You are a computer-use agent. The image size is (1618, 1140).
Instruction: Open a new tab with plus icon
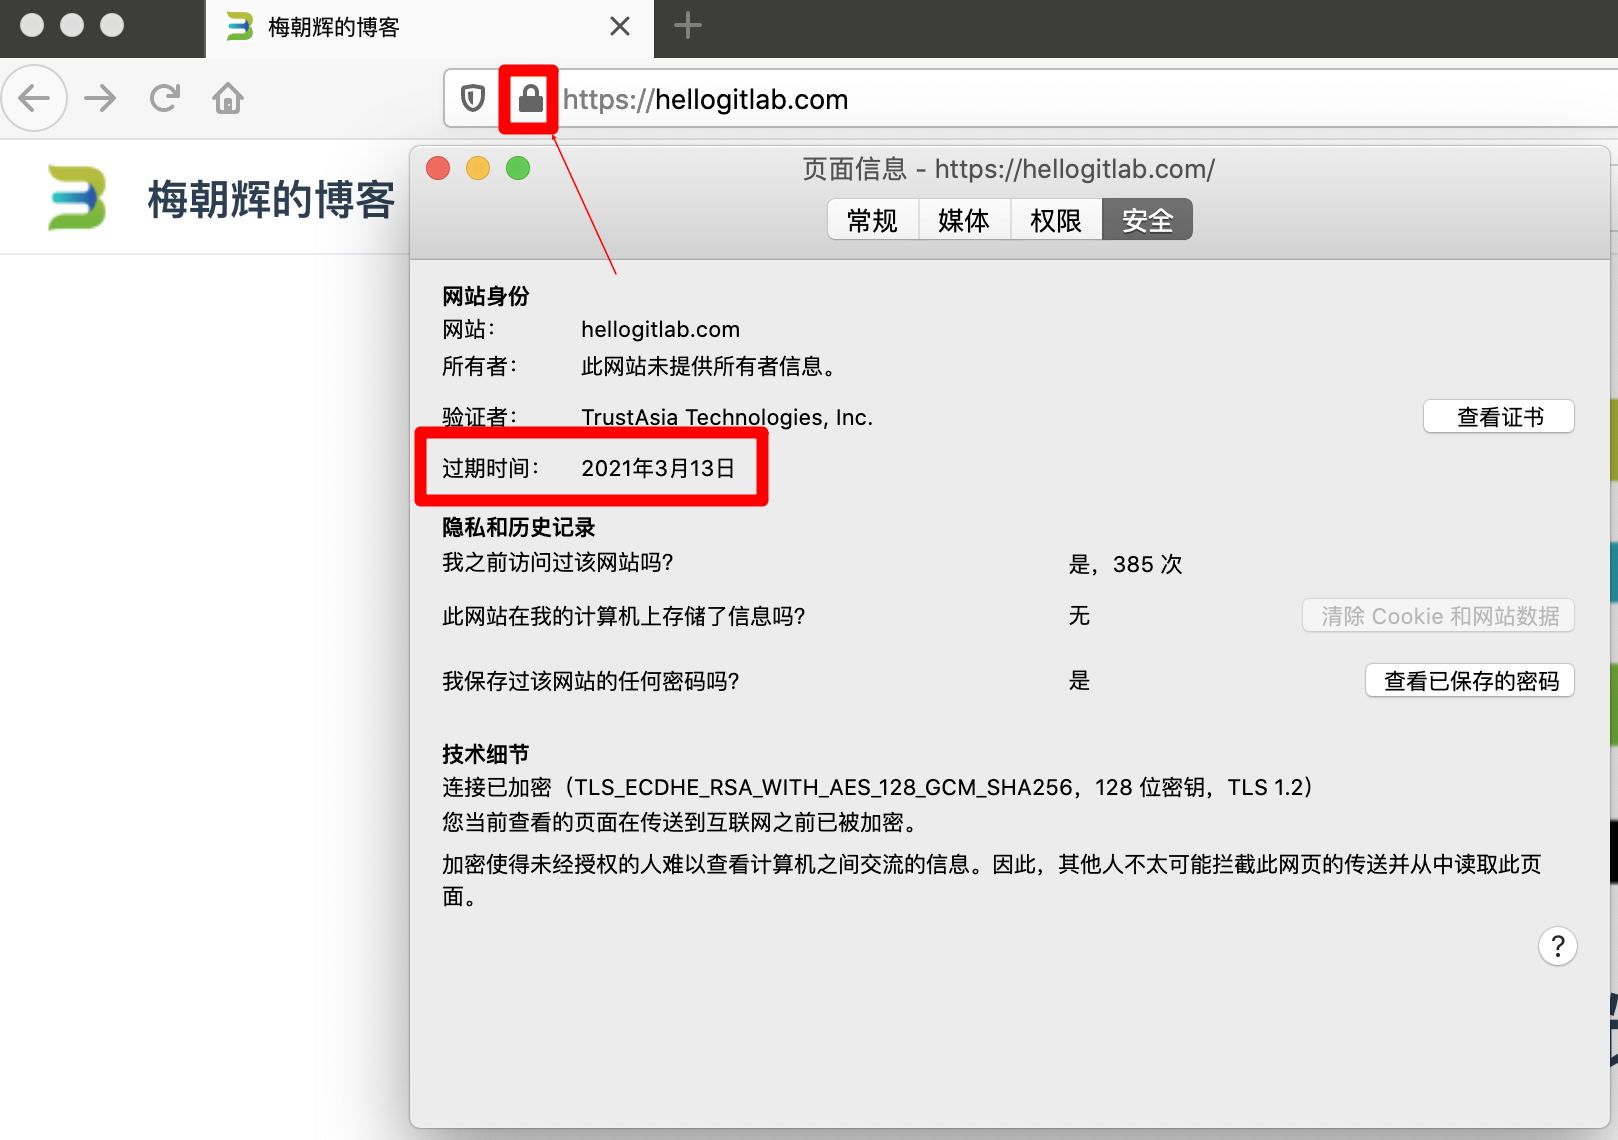[688, 26]
